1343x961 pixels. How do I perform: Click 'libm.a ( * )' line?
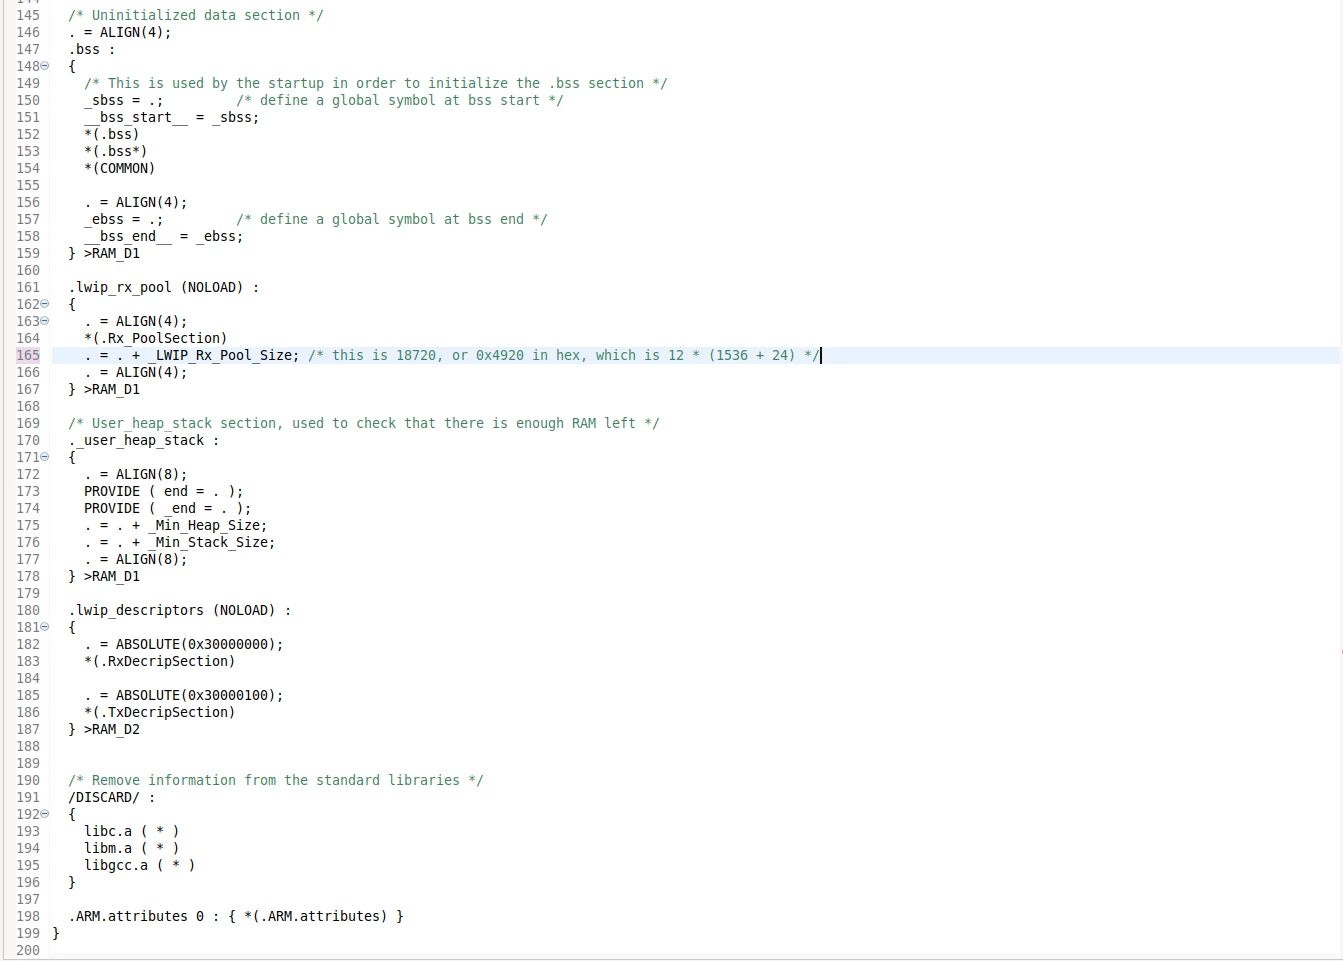(131, 848)
